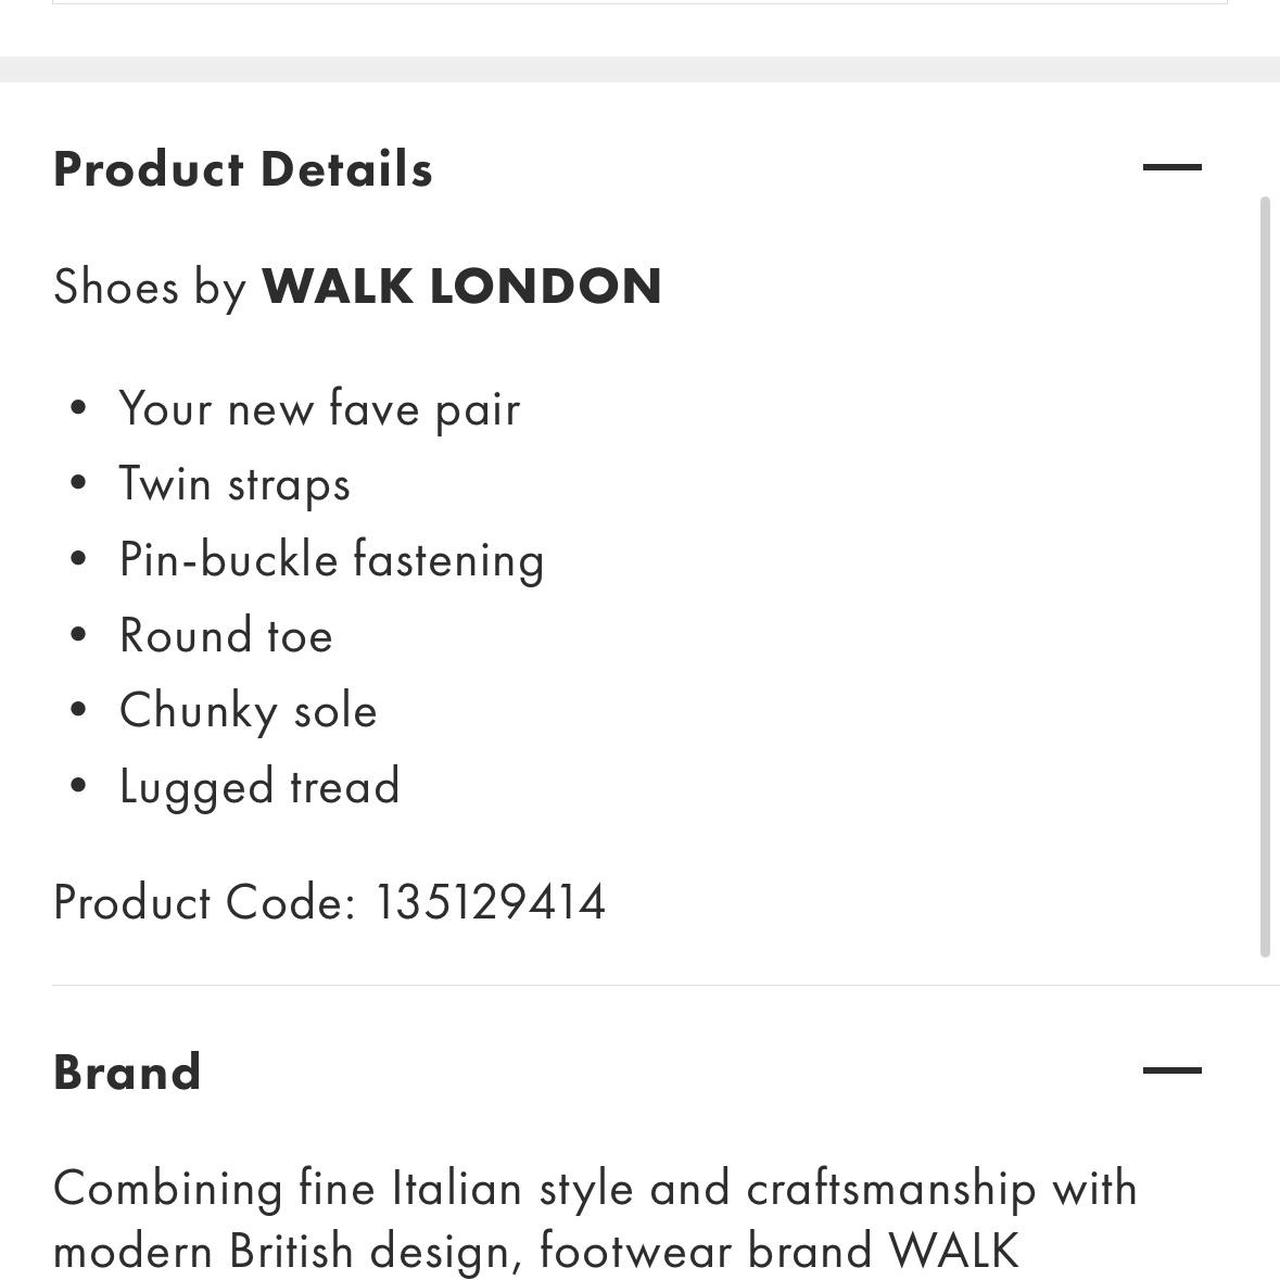
Task: Click the 'Pin-buckle fastening' list item
Action: [332, 560]
